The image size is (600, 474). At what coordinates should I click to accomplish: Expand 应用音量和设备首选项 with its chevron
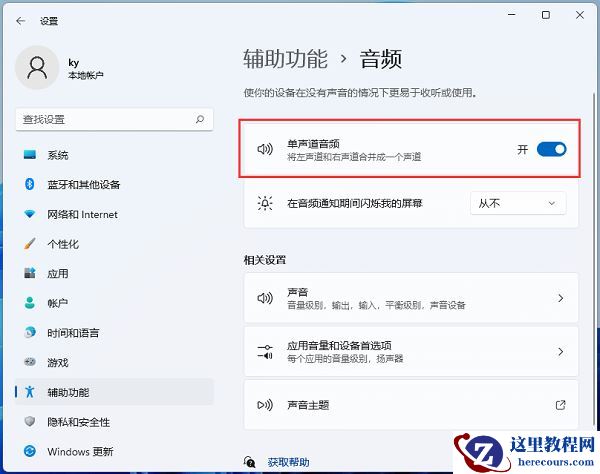pyautogui.click(x=561, y=352)
